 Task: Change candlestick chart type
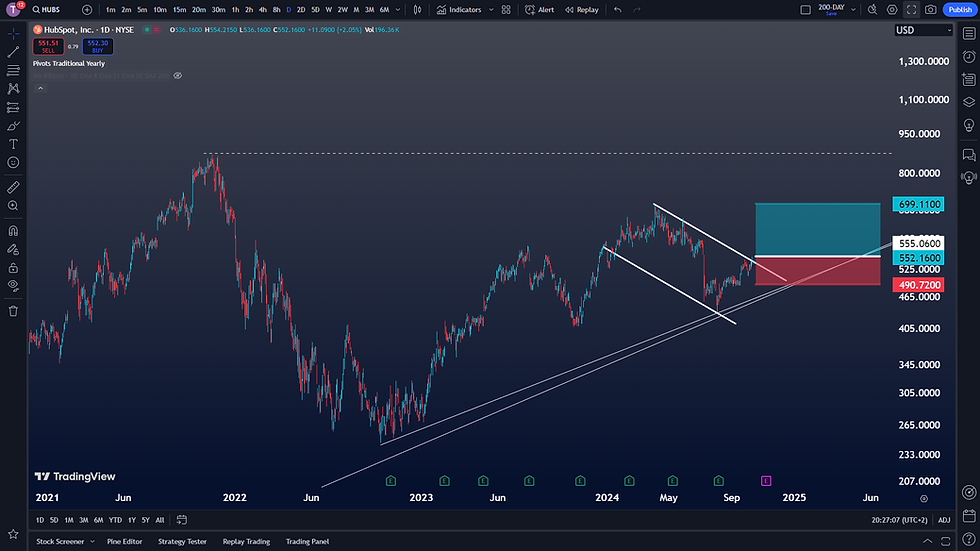pos(418,9)
